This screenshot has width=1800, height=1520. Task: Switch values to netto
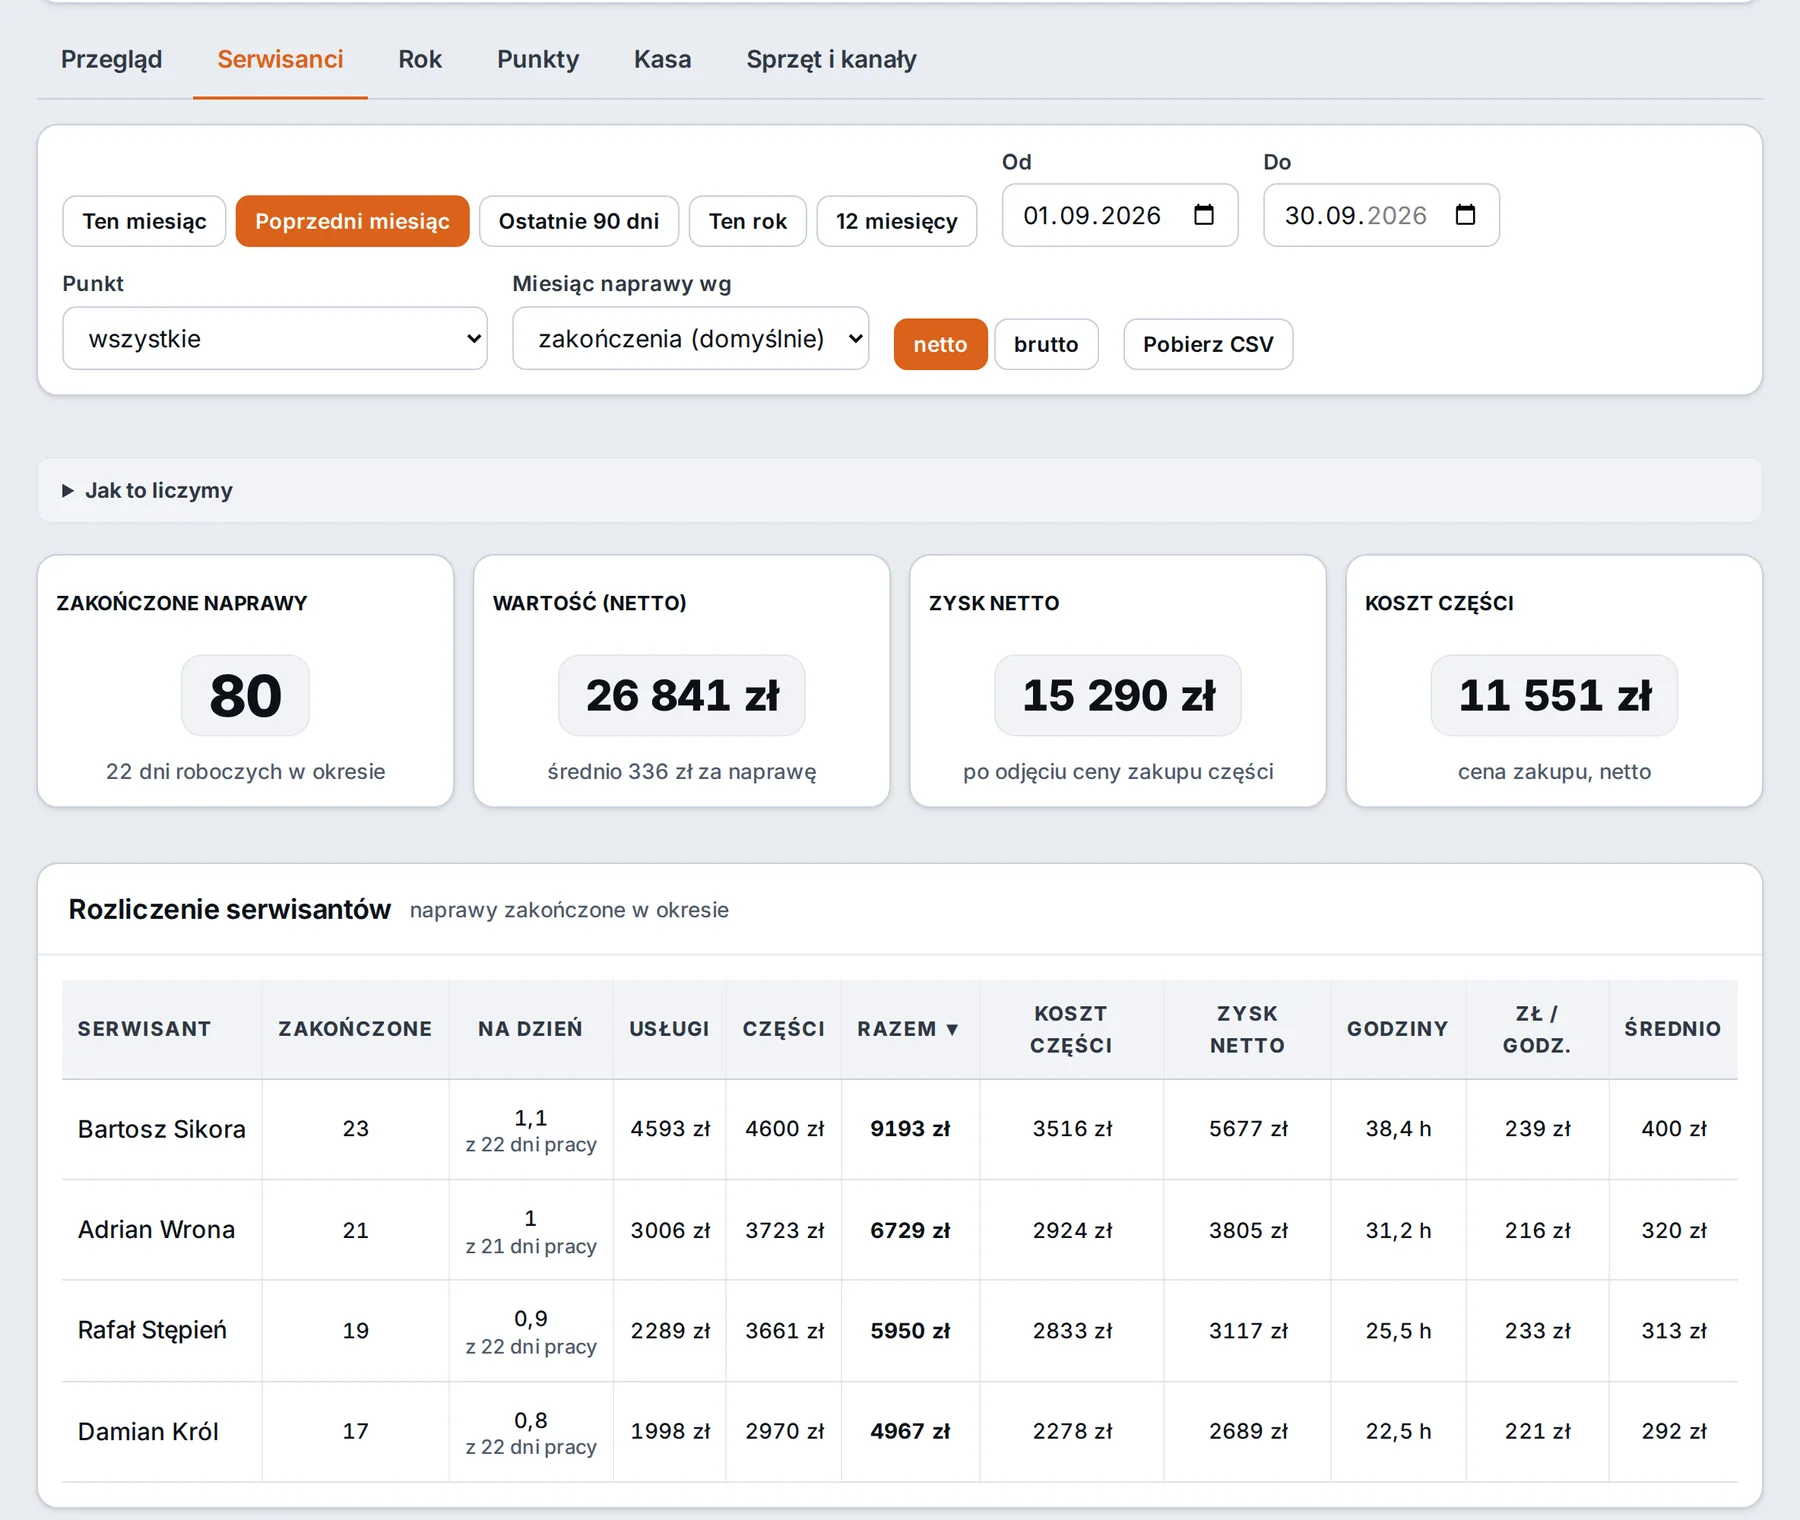(940, 344)
